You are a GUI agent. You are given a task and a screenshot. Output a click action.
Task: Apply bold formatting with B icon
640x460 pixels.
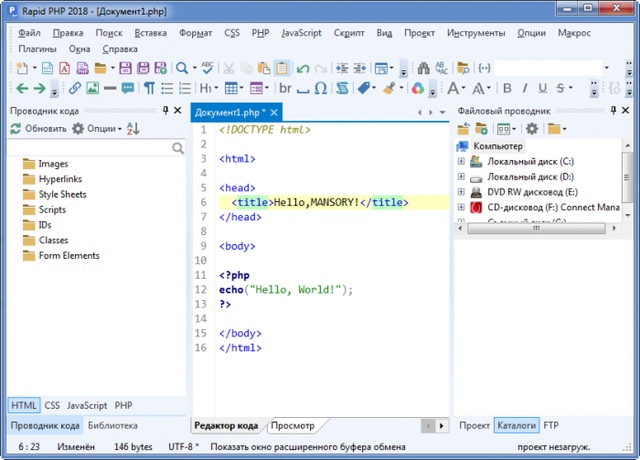pos(508,88)
